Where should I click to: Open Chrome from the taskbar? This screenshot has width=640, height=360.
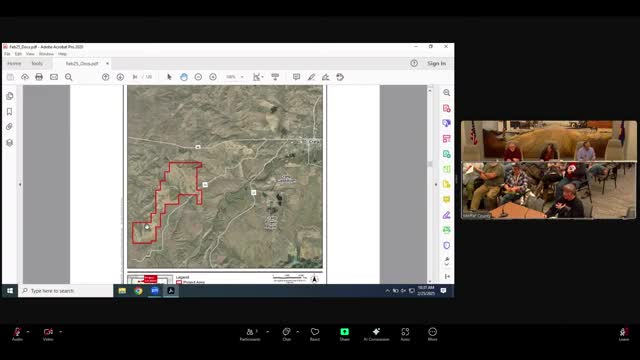click(x=138, y=291)
